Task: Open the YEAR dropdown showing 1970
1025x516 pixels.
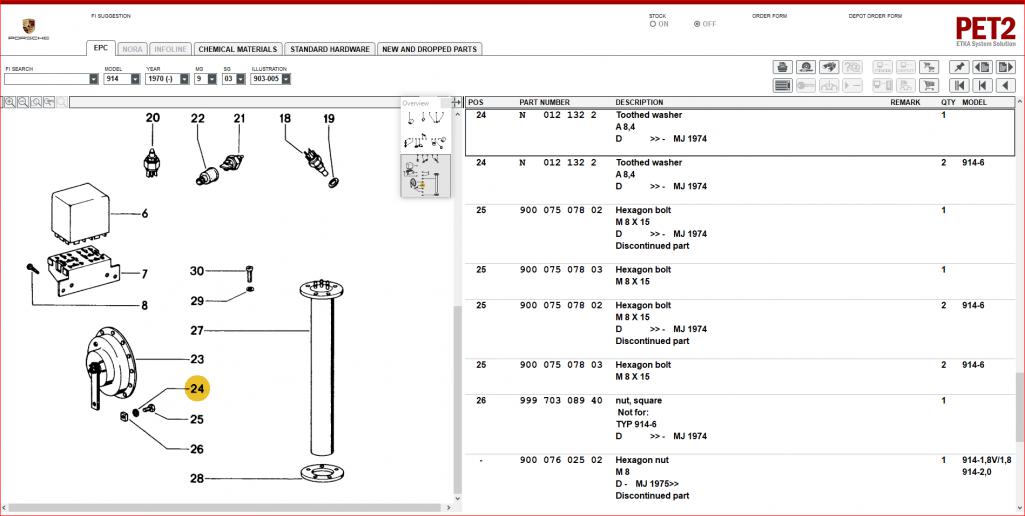Action: click(x=184, y=79)
